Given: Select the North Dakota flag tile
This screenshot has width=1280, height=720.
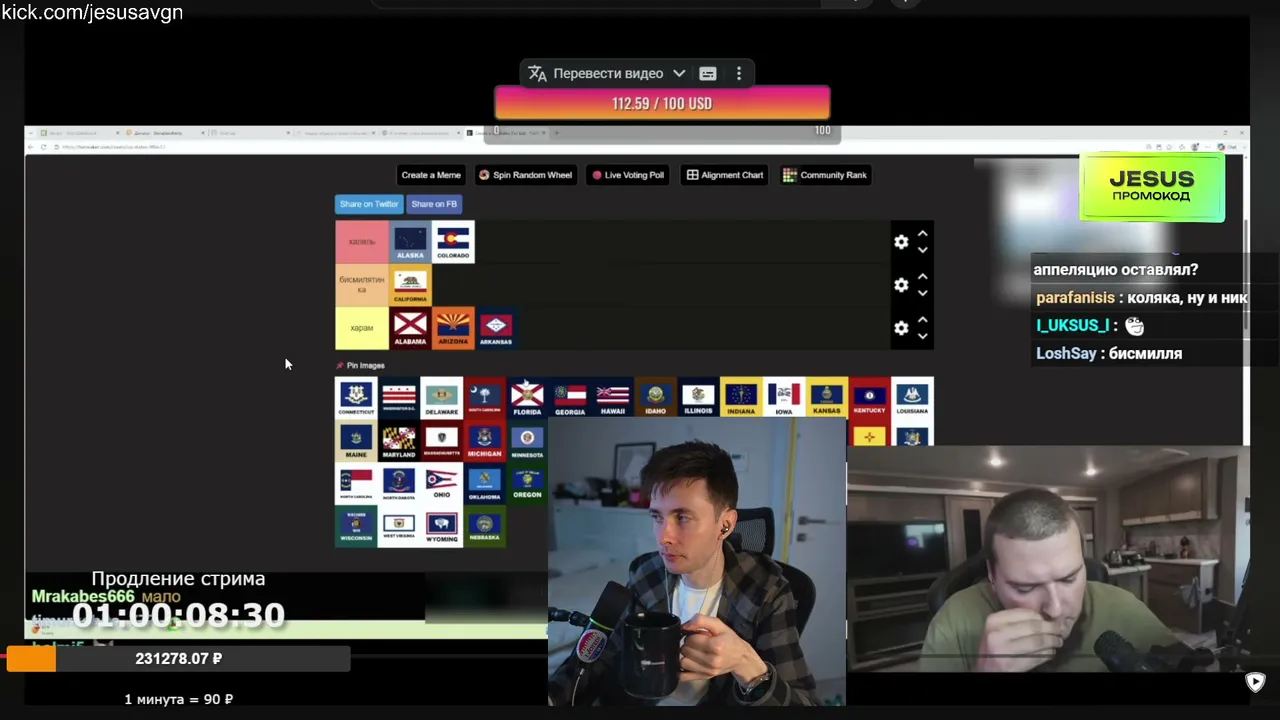Looking at the screenshot, I should pos(399,484).
